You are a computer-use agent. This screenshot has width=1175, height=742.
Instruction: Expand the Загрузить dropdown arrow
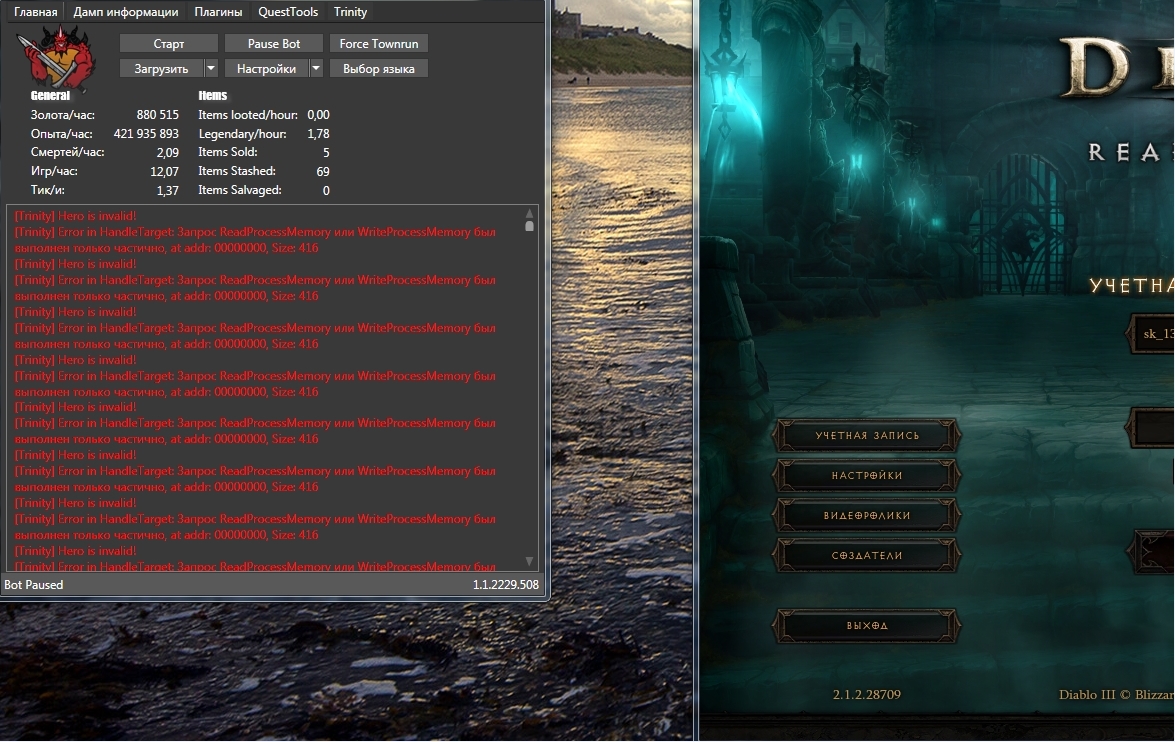click(211, 68)
